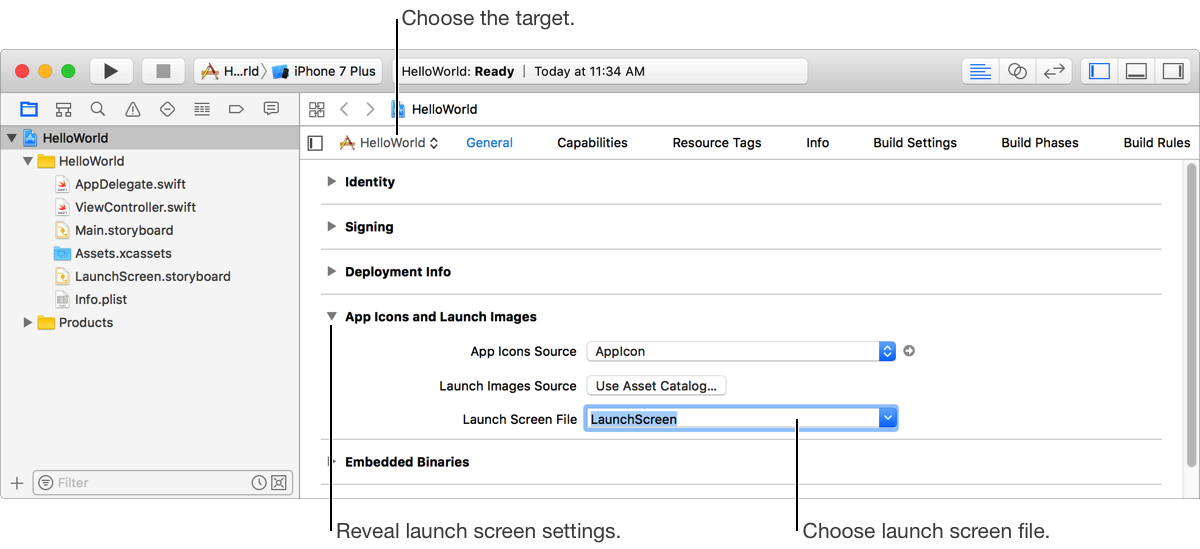Toggle the left Navigator panel visibility
The height and width of the screenshot is (549, 1200).
pos(1100,71)
